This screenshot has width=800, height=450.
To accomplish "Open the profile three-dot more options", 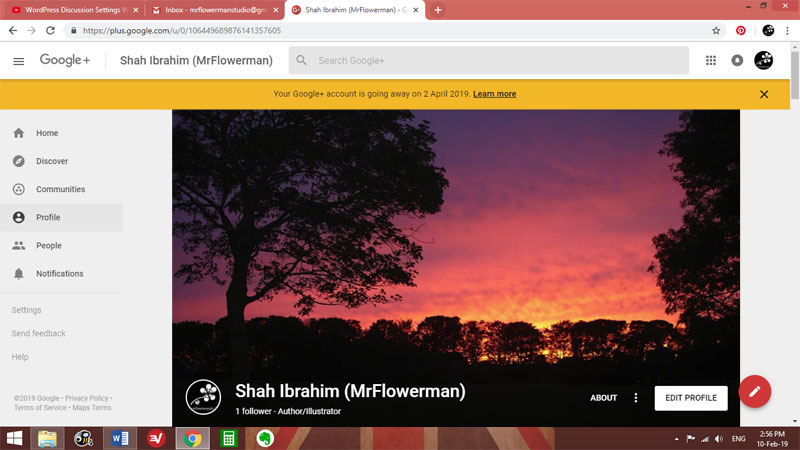I will (x=636, y=398).
